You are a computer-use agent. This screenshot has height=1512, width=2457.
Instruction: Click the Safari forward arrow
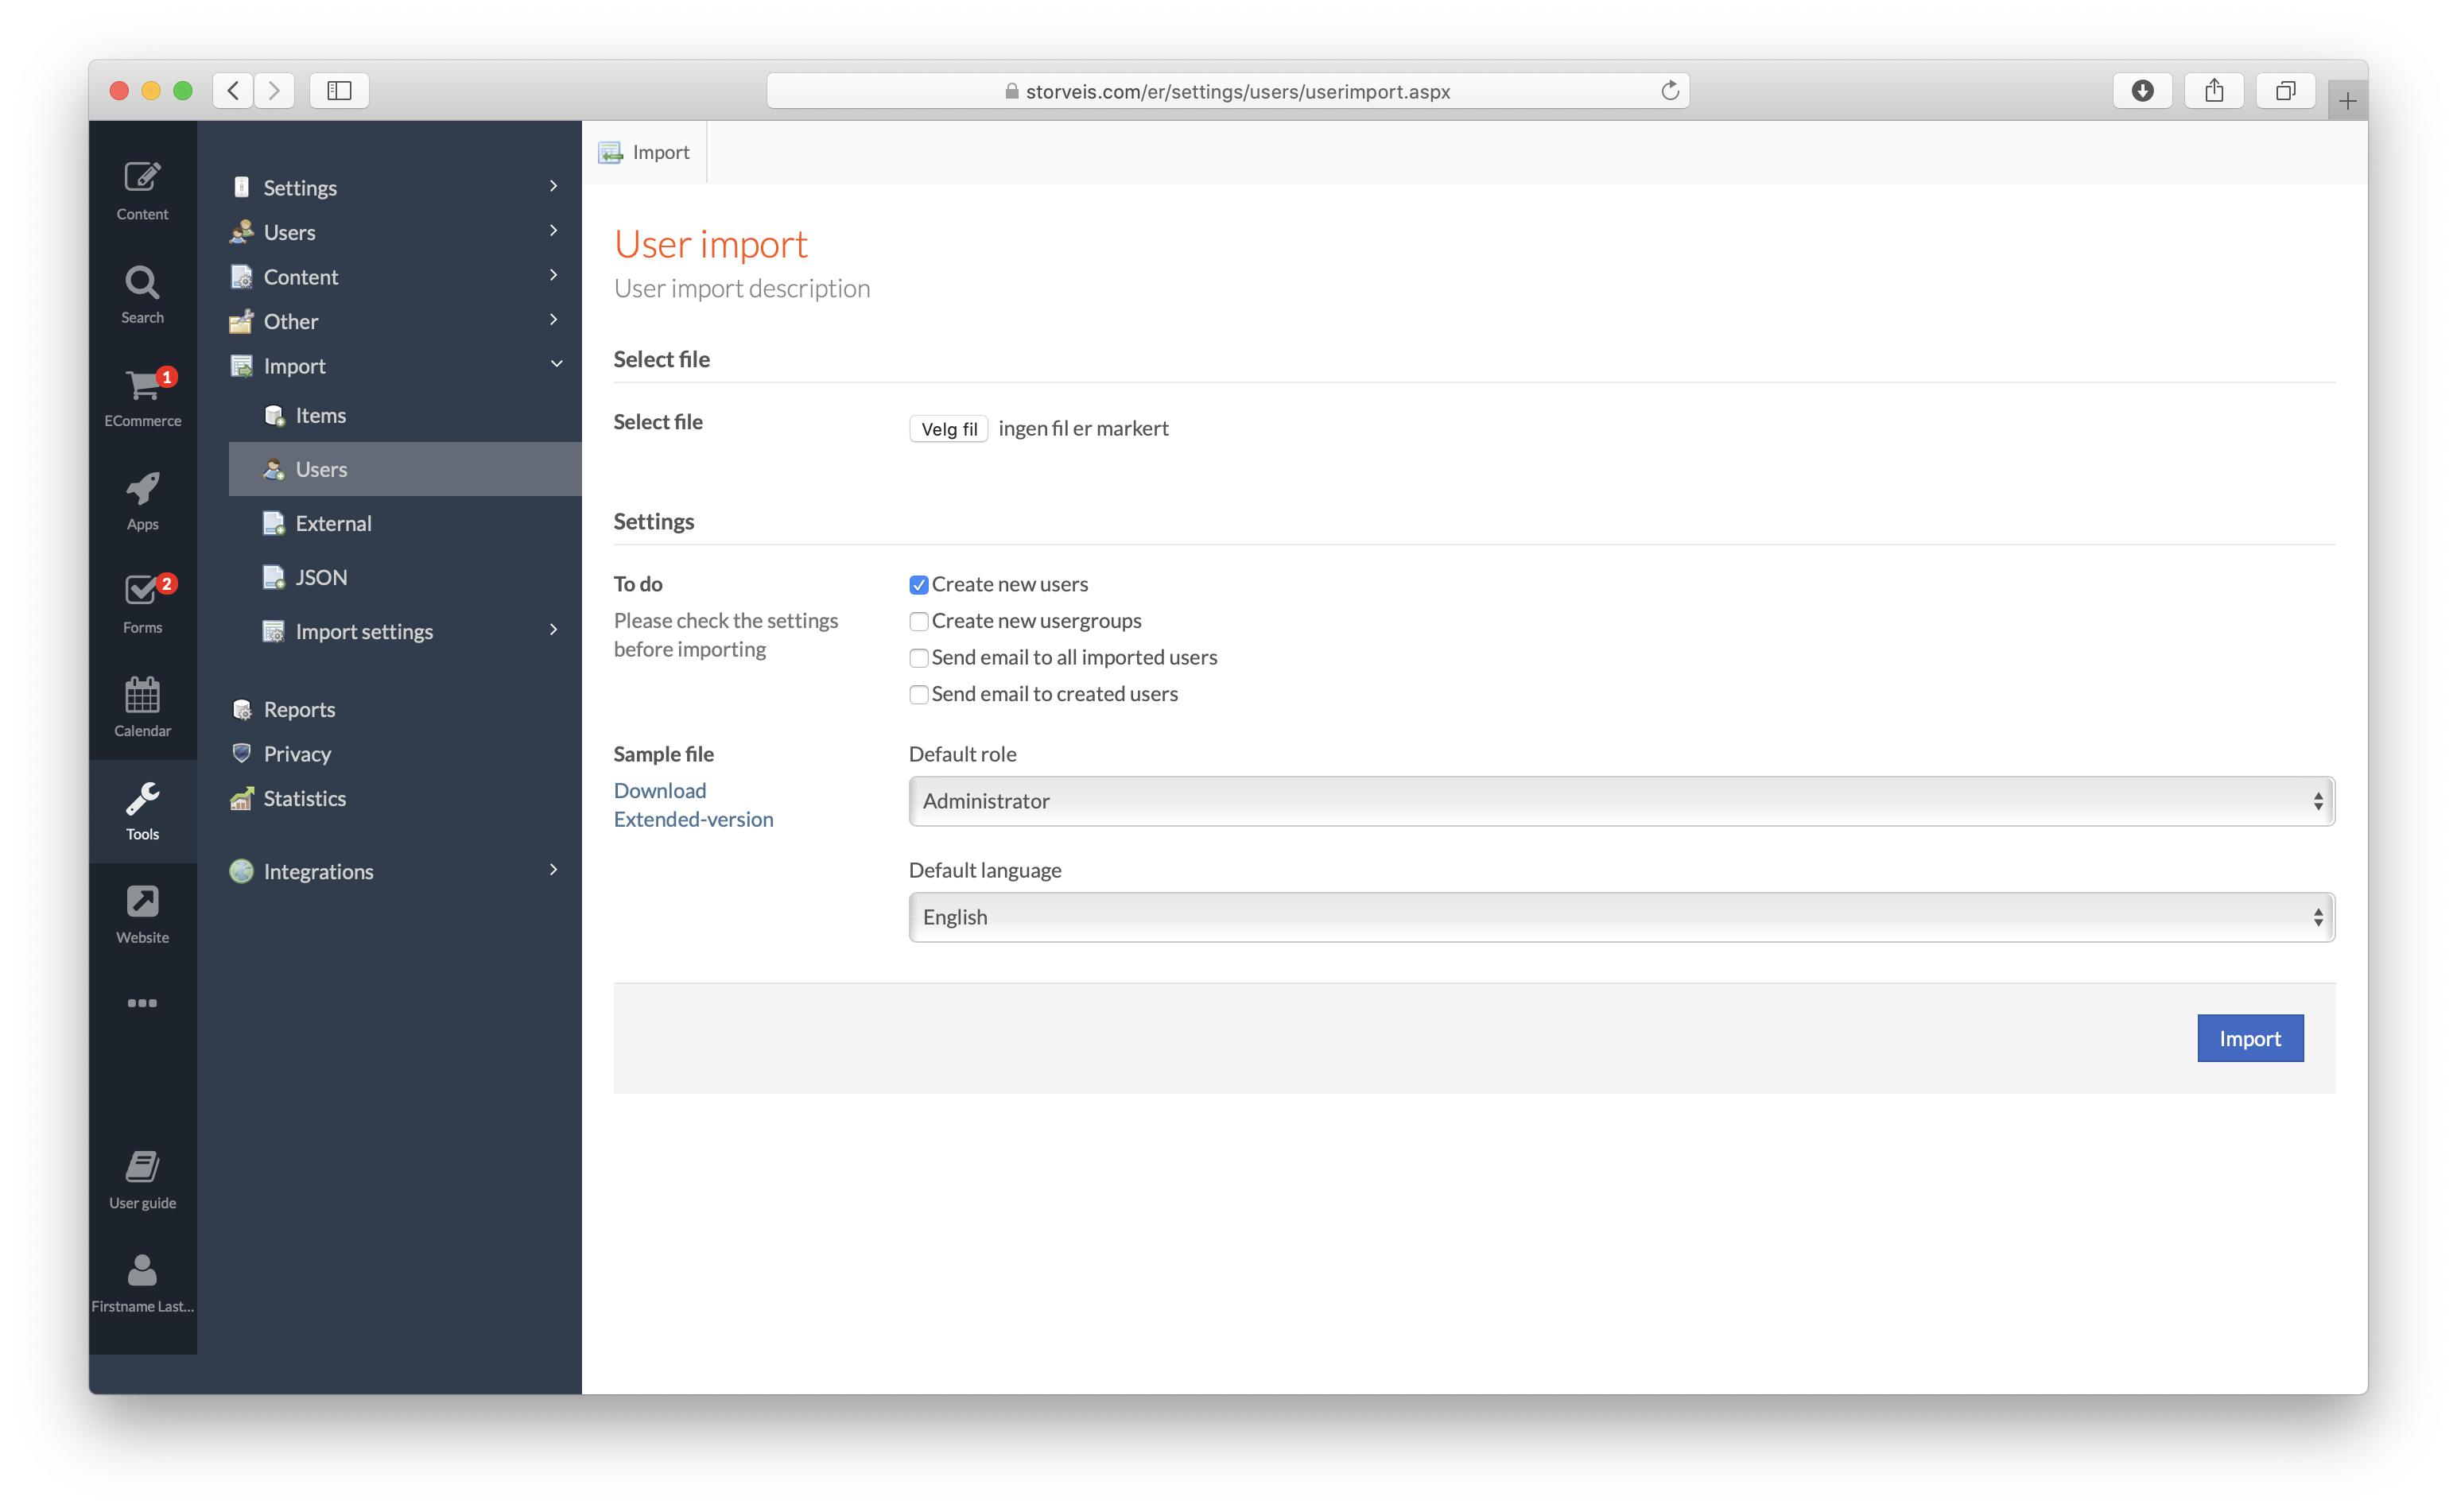pos(274,91)
